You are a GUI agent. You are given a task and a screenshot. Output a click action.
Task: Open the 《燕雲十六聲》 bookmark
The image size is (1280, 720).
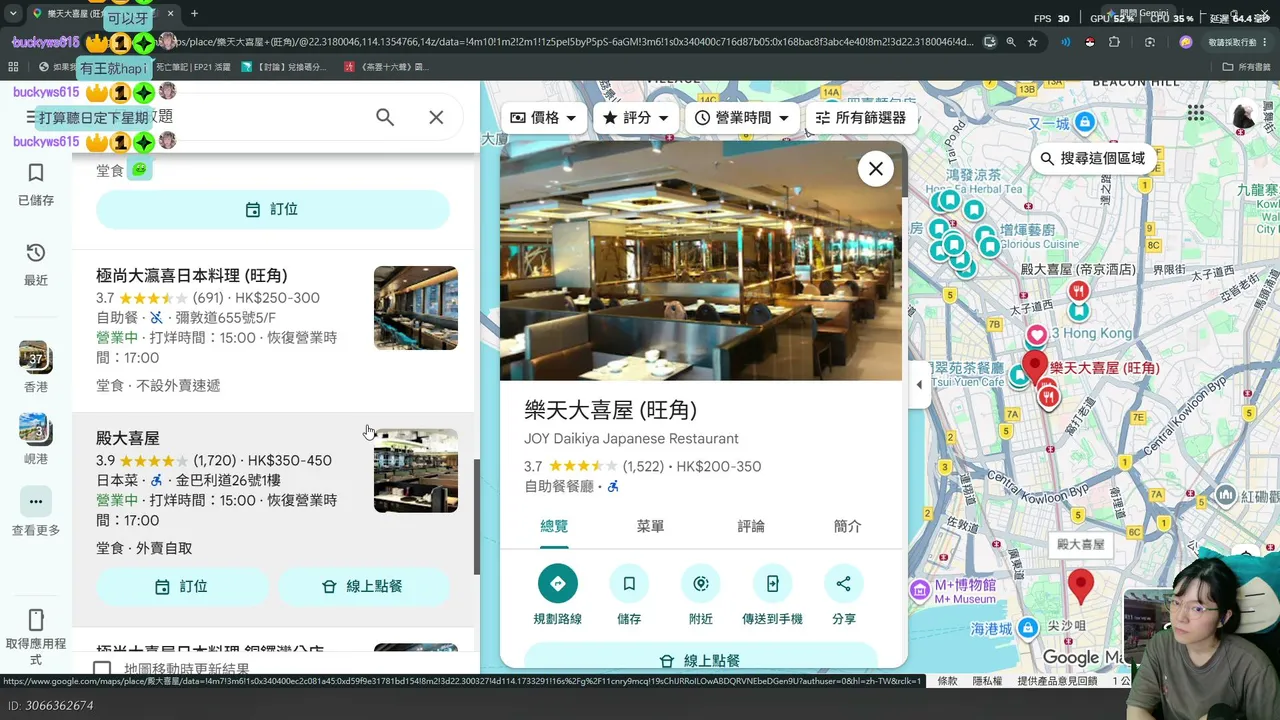pyautogui.click(x=385, y=67)
